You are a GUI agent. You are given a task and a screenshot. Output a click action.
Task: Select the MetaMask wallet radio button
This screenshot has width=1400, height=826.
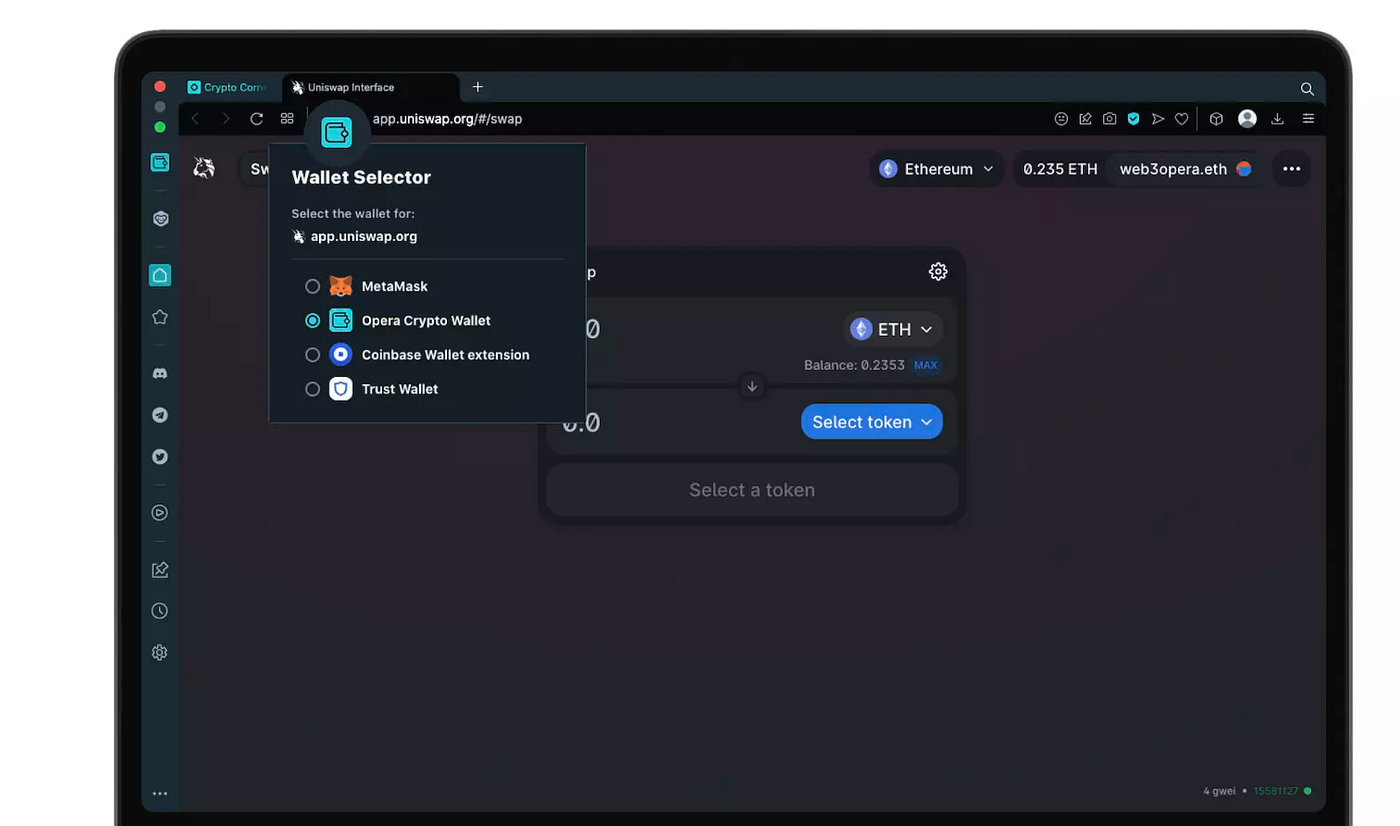pyautogui.click(x=313, y=285)
